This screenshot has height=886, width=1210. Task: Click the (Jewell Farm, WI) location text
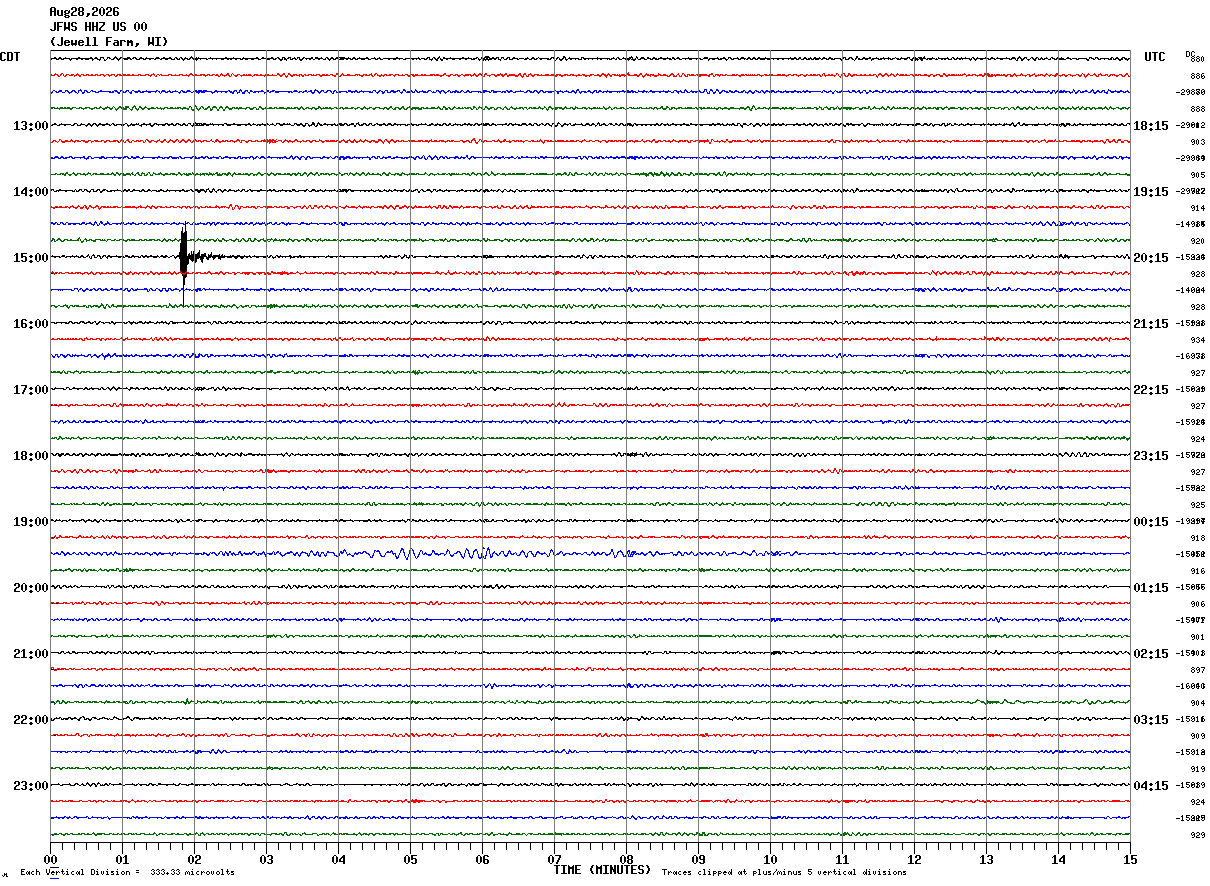109,42
